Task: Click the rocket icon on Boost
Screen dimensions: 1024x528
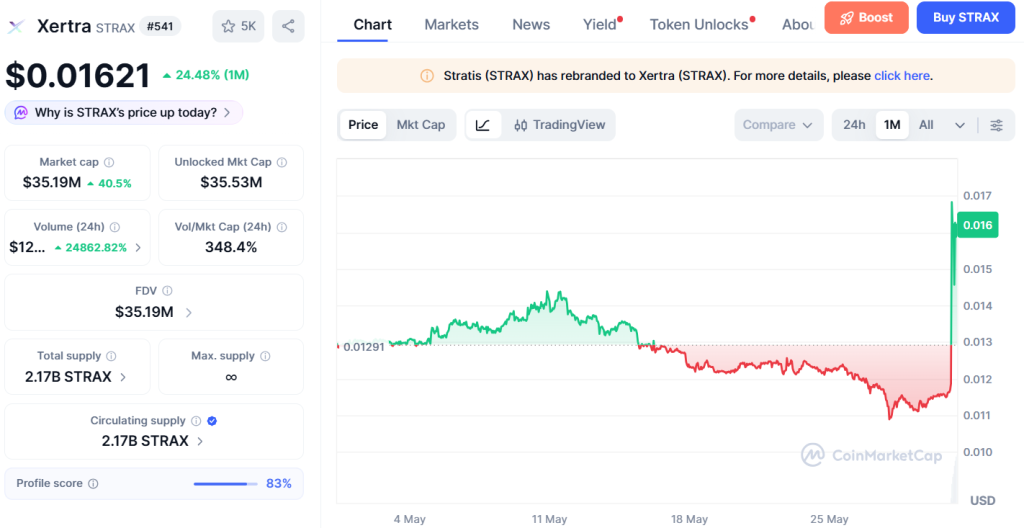Action: pos(847,18)
